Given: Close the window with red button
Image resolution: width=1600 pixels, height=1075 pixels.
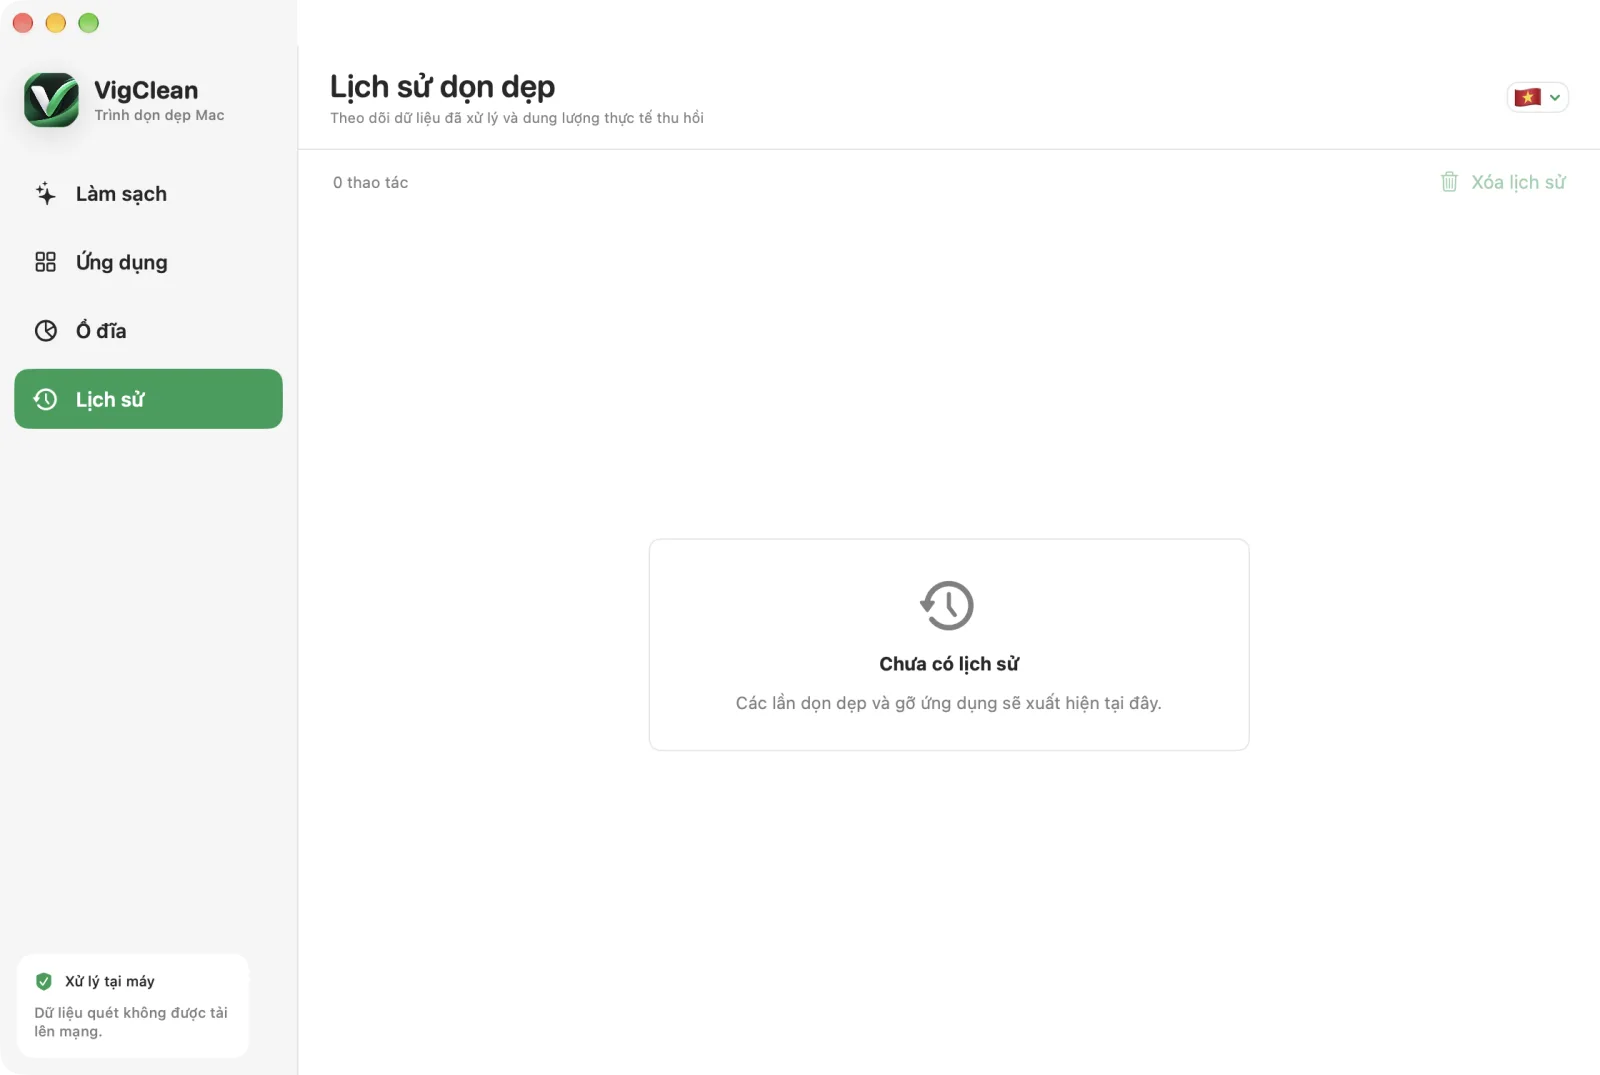Looking at the screenshot, I should point(23,23).
